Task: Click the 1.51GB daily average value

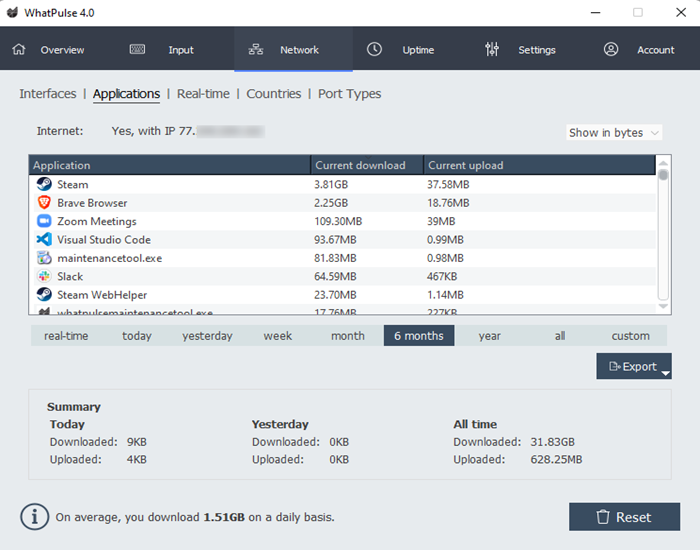Action: tap(224, 517)
